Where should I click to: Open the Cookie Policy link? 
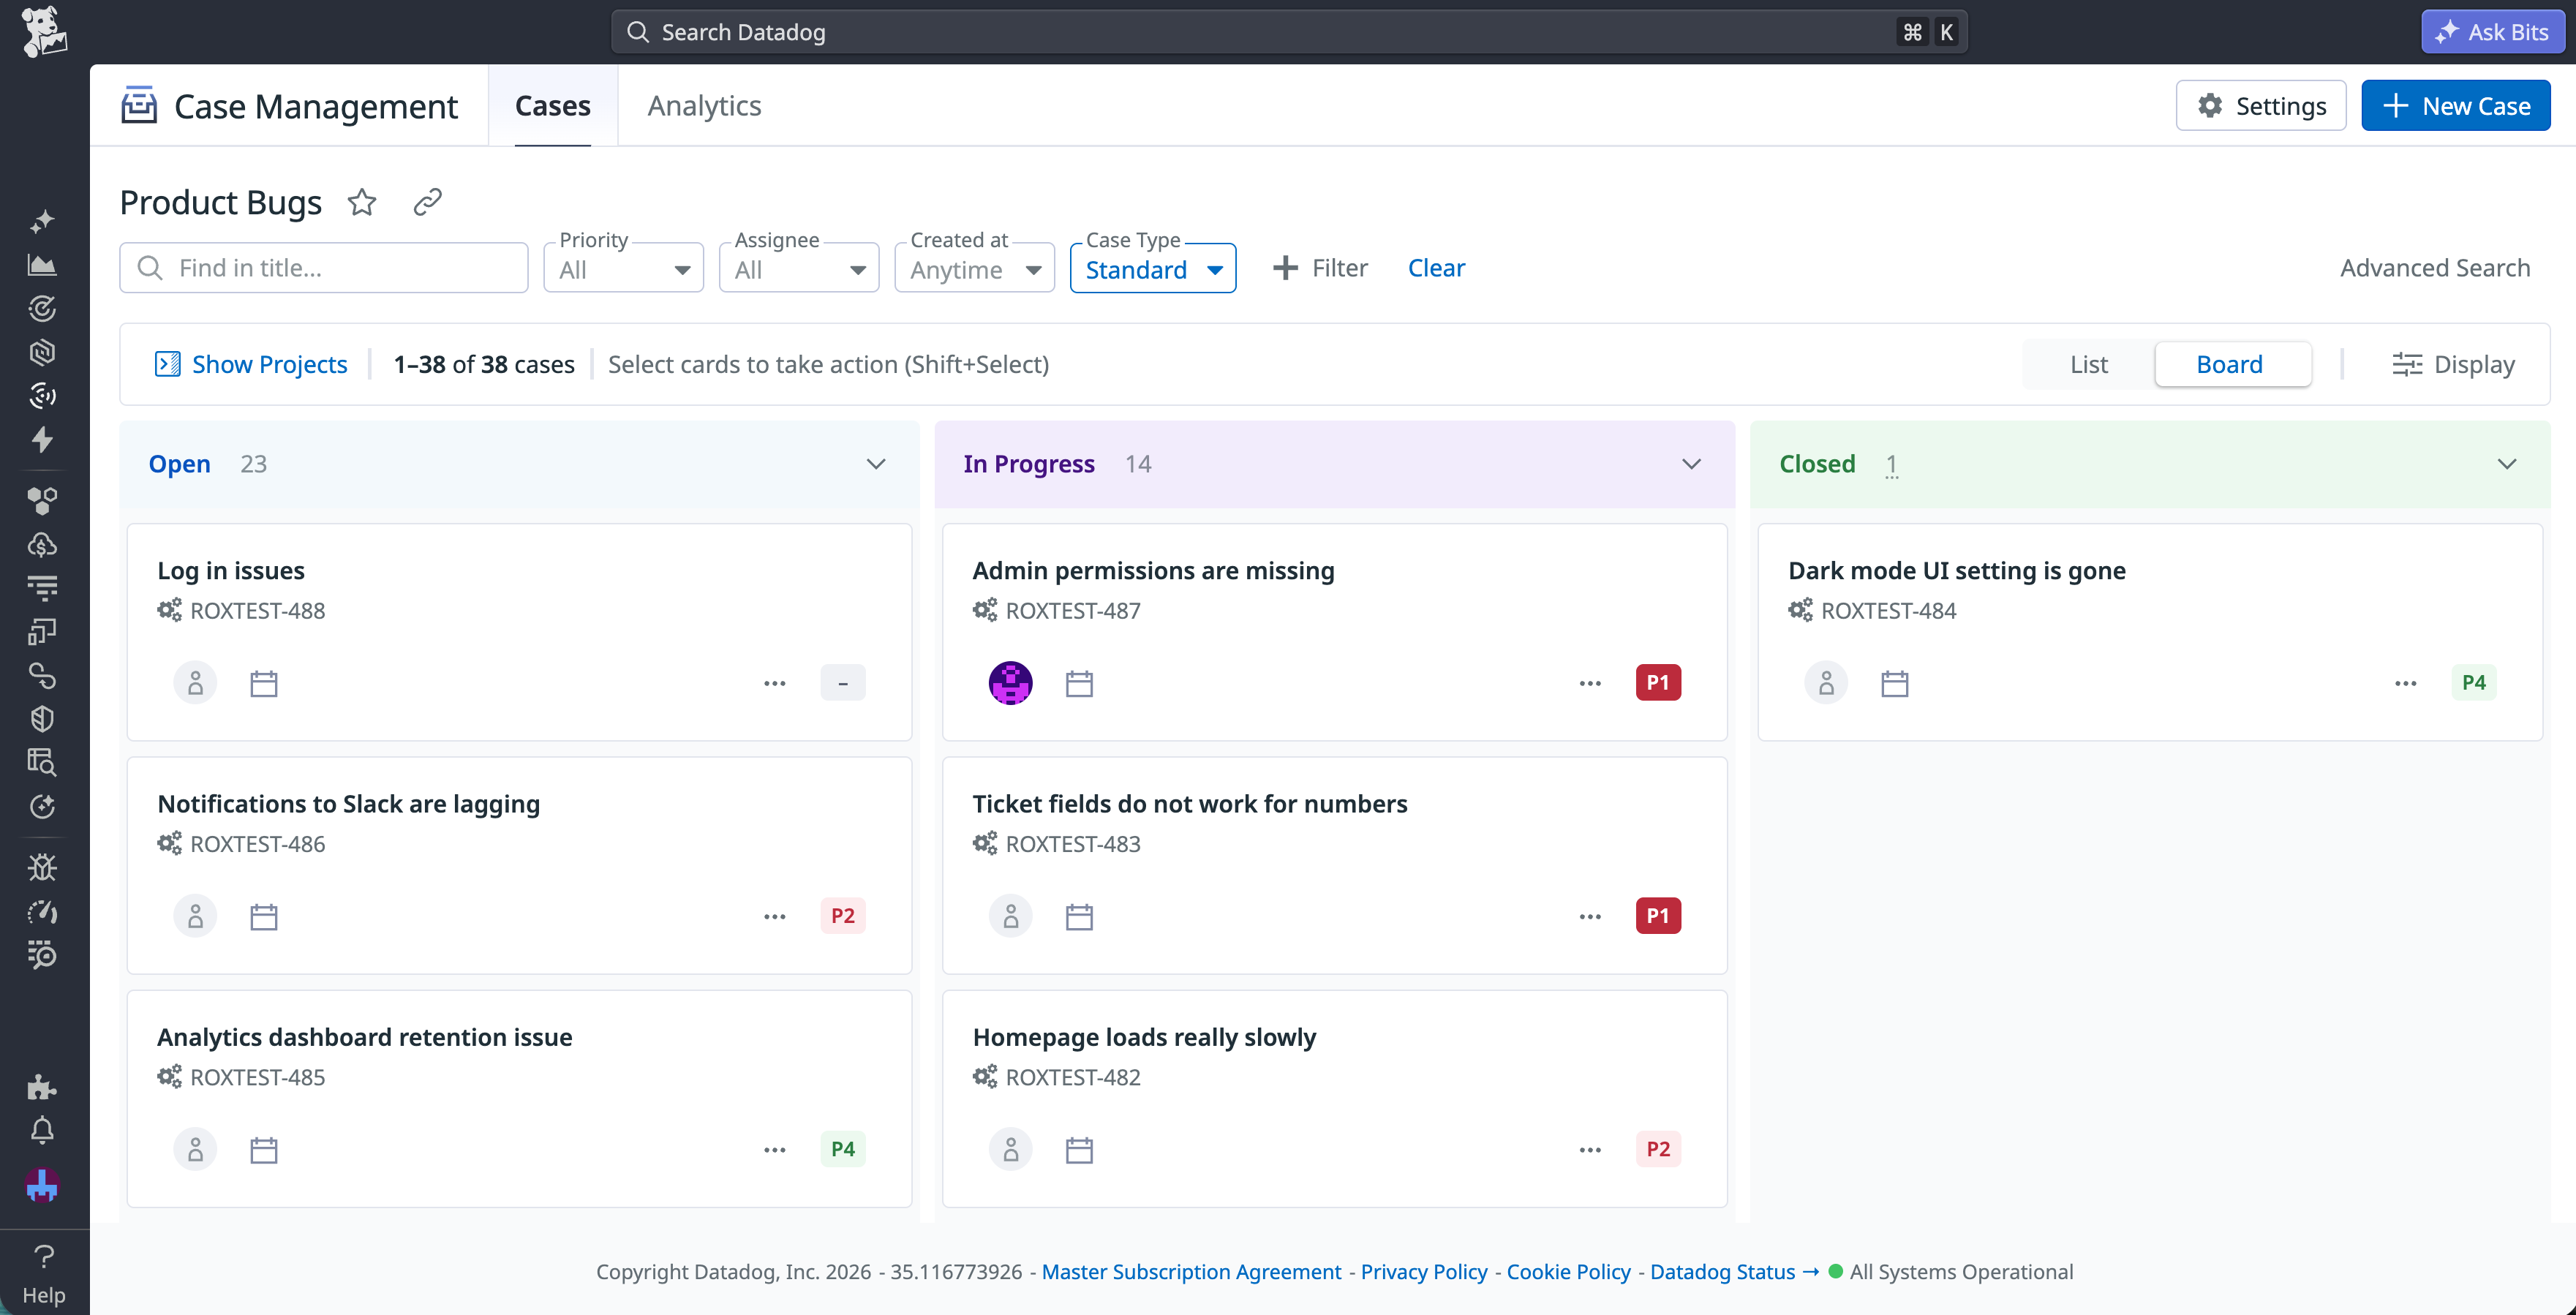pos(1568,1272)
